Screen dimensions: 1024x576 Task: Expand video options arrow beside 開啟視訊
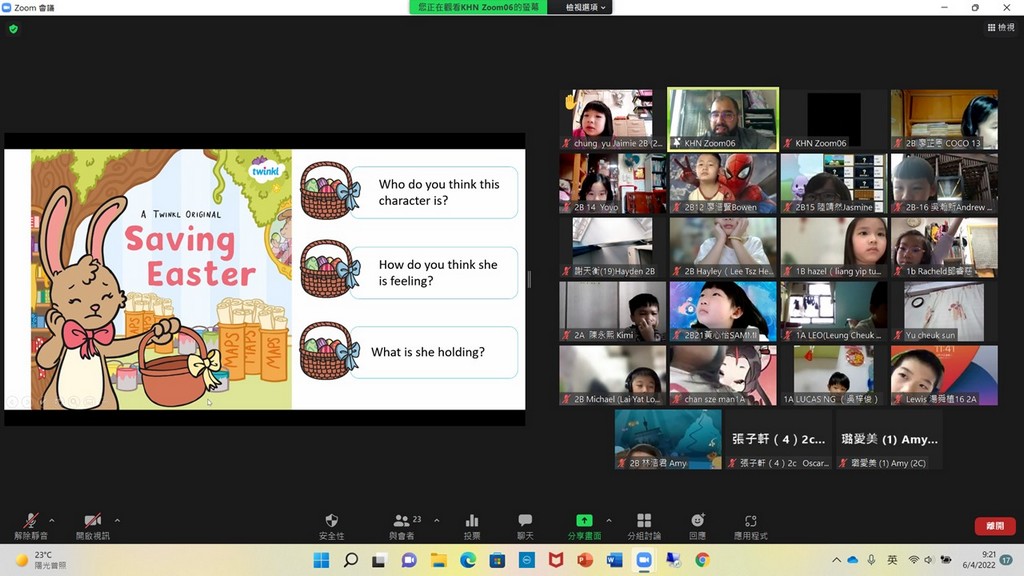(x=117, y=520)
